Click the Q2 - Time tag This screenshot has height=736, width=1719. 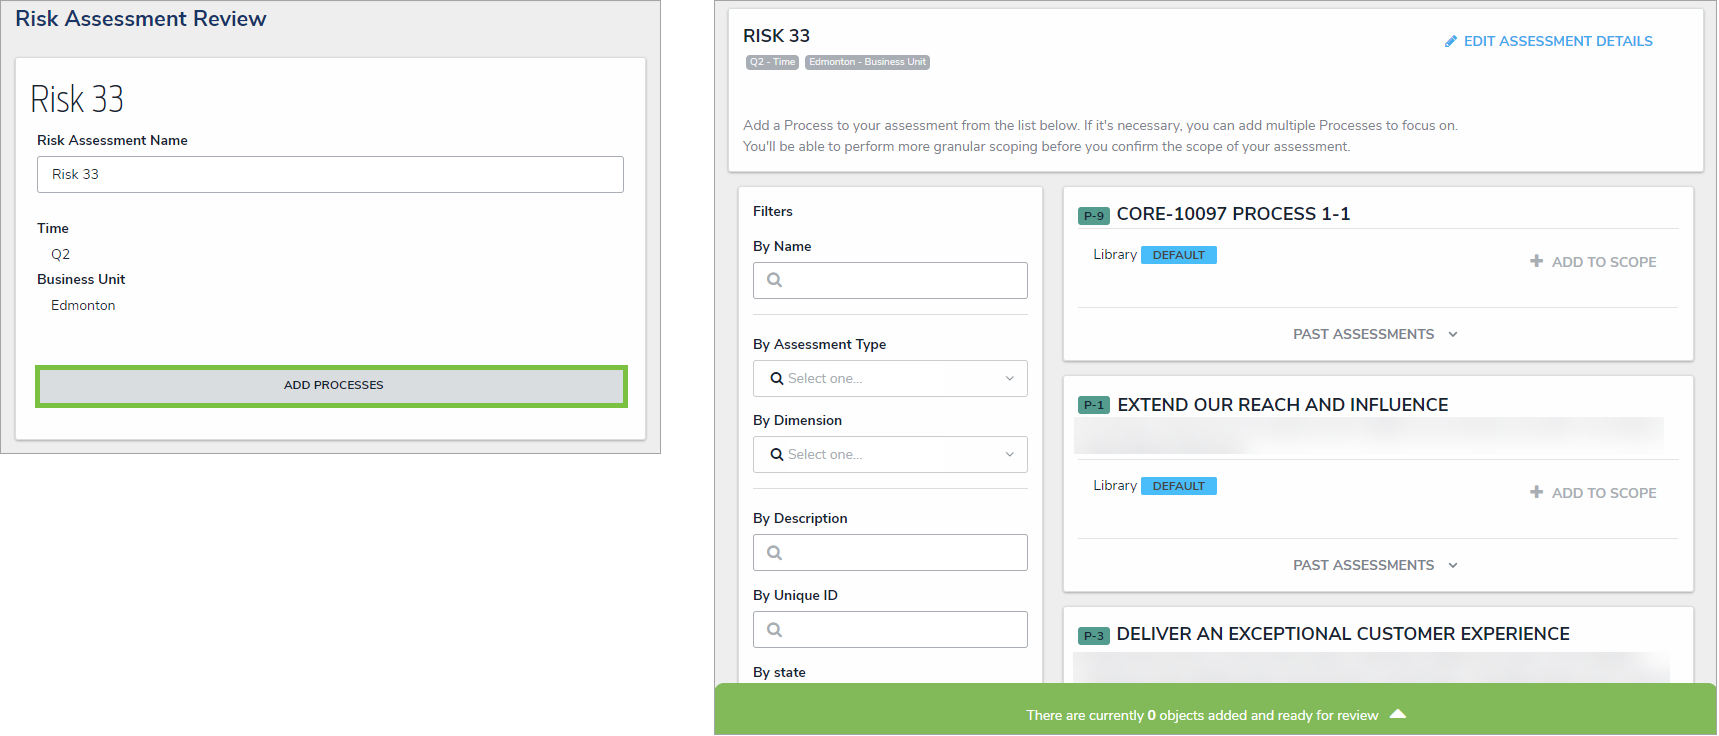click(772, 62)
